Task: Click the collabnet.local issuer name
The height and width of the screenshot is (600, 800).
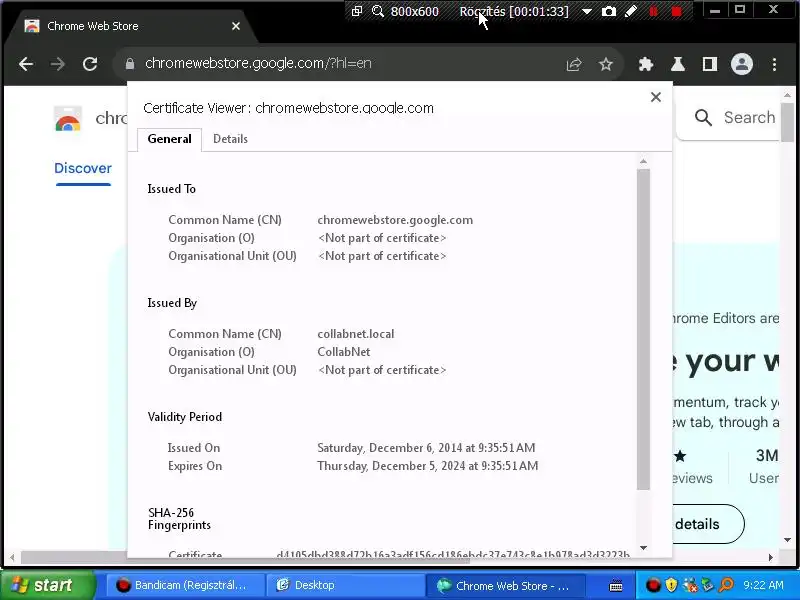Action: (356, 334)
